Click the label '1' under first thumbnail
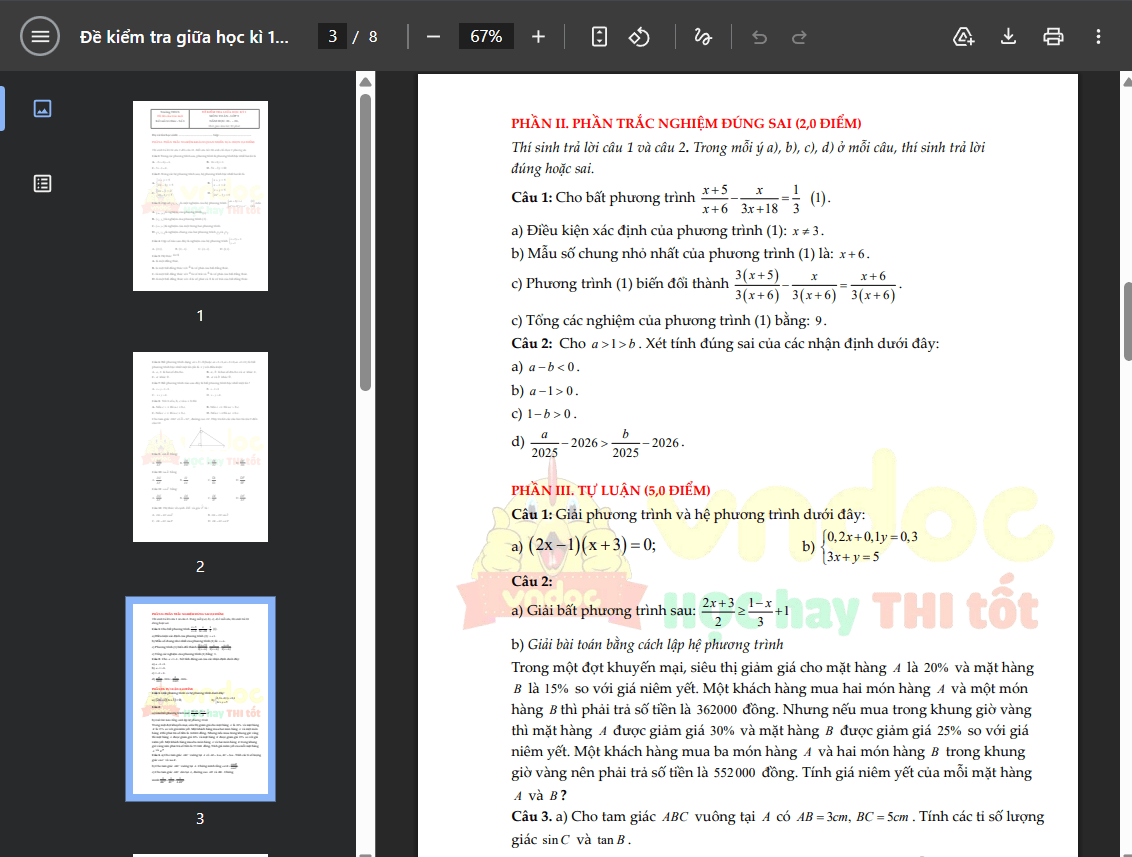Image resolution: width=1132 pixels, height=857 pixels. pos(200,316)
